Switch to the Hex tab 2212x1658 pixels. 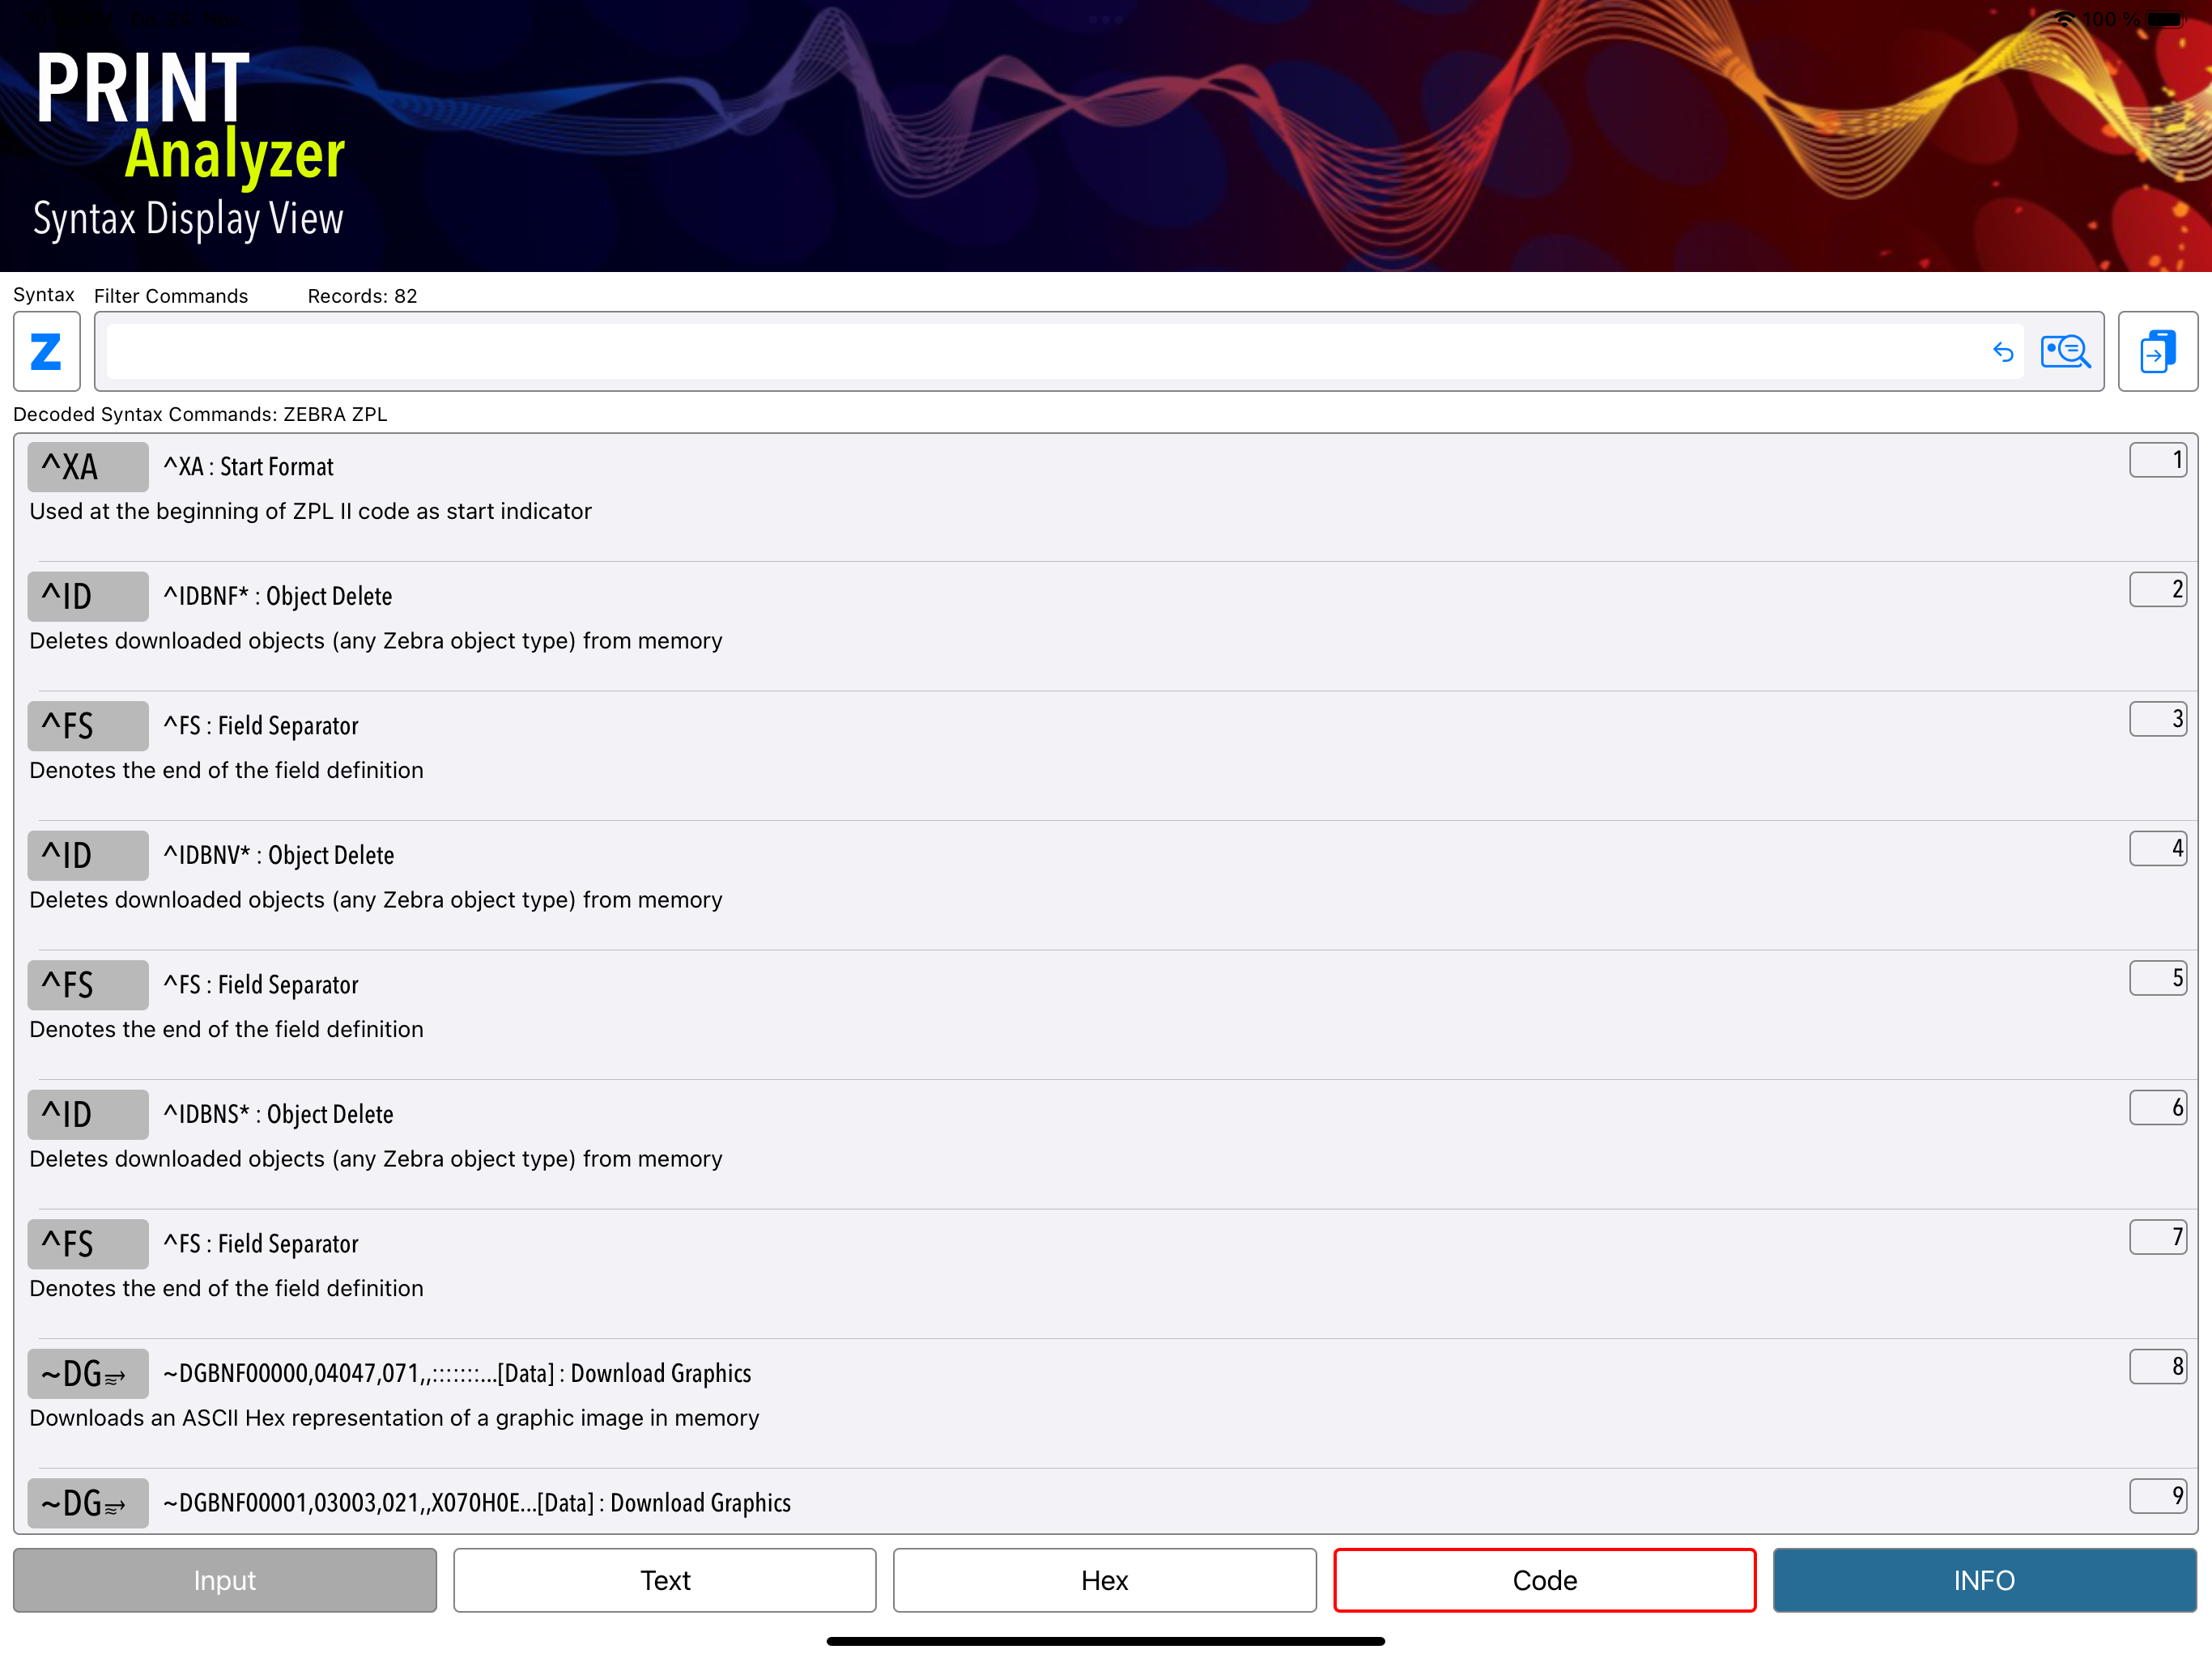tap(1104, 1580)
